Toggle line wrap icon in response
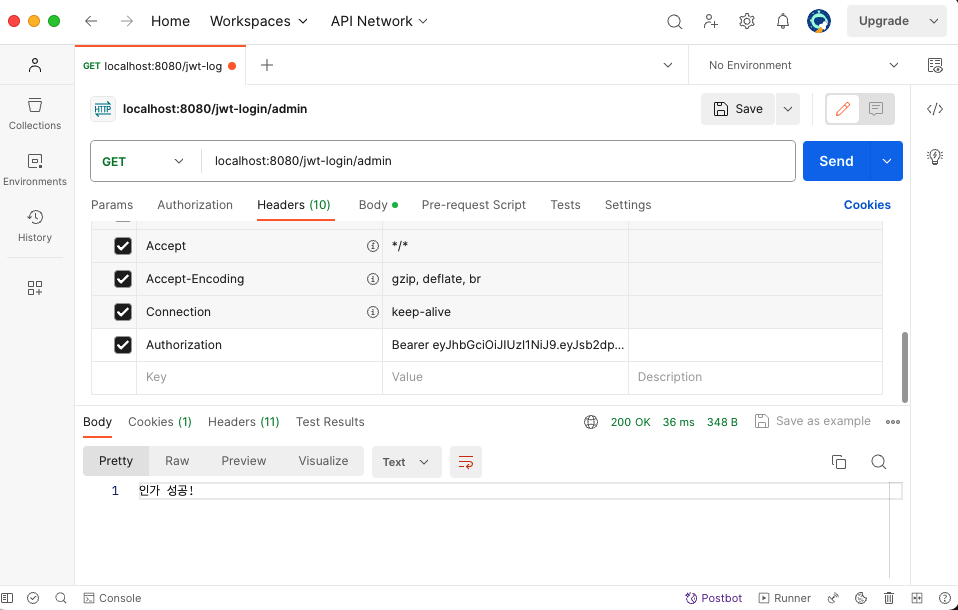The height and width of the screenshot is (610, 958). (466, 462)
